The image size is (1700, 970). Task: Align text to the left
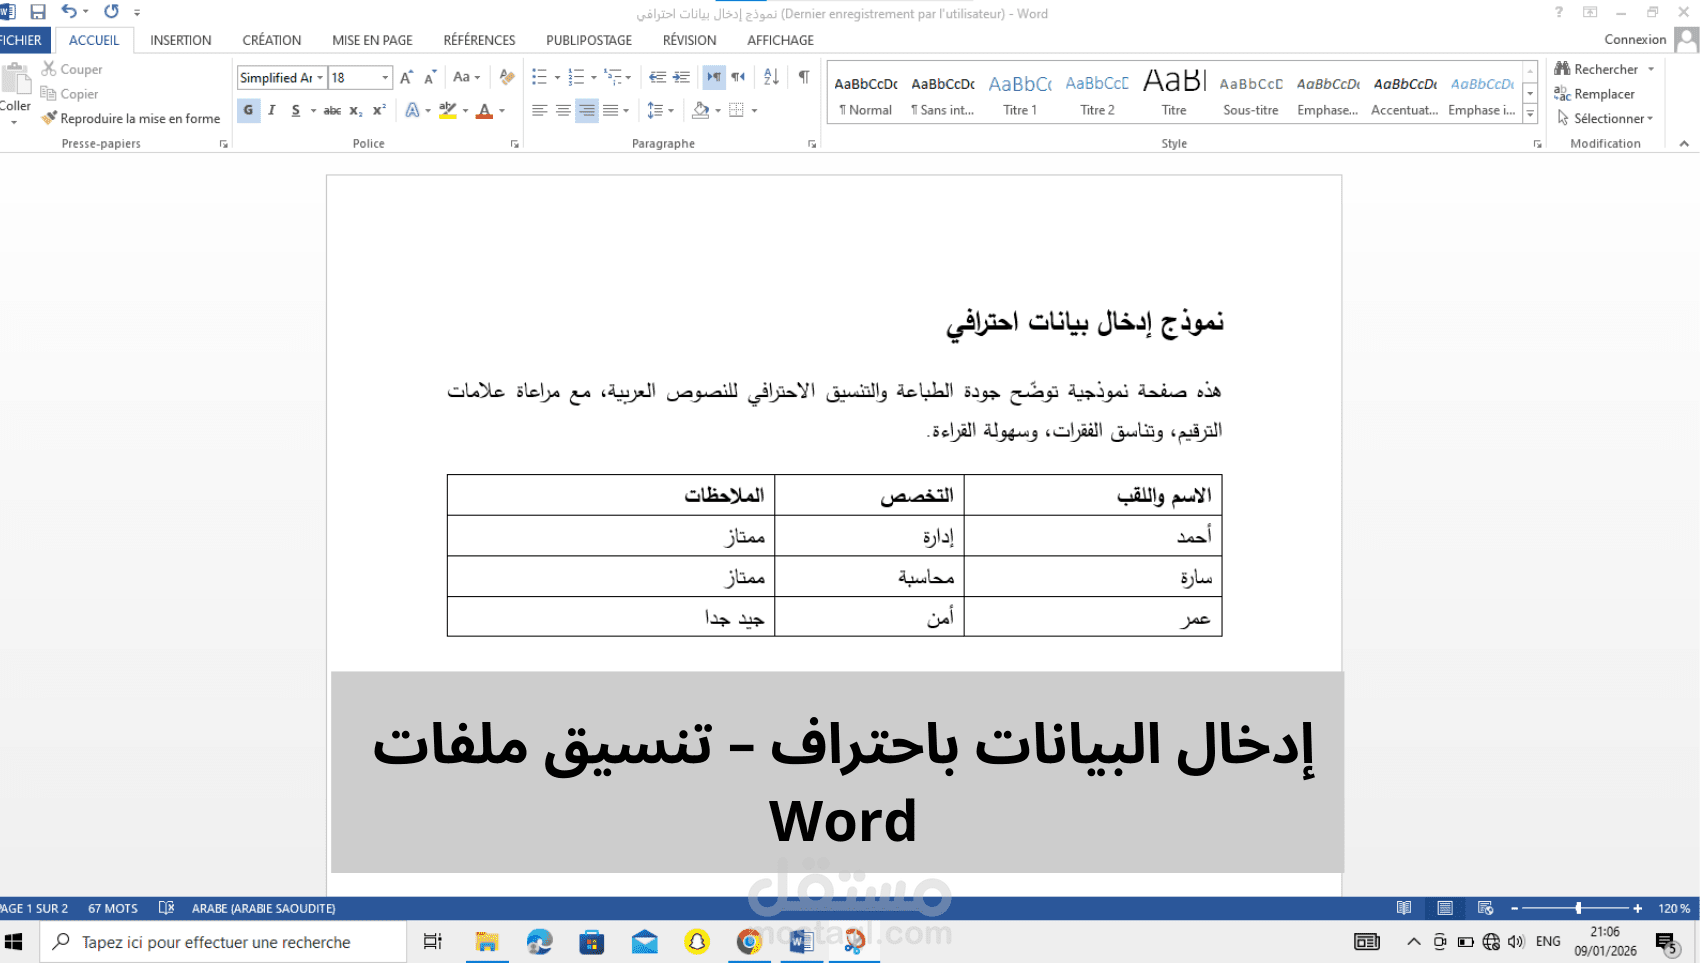click(539, 111)
